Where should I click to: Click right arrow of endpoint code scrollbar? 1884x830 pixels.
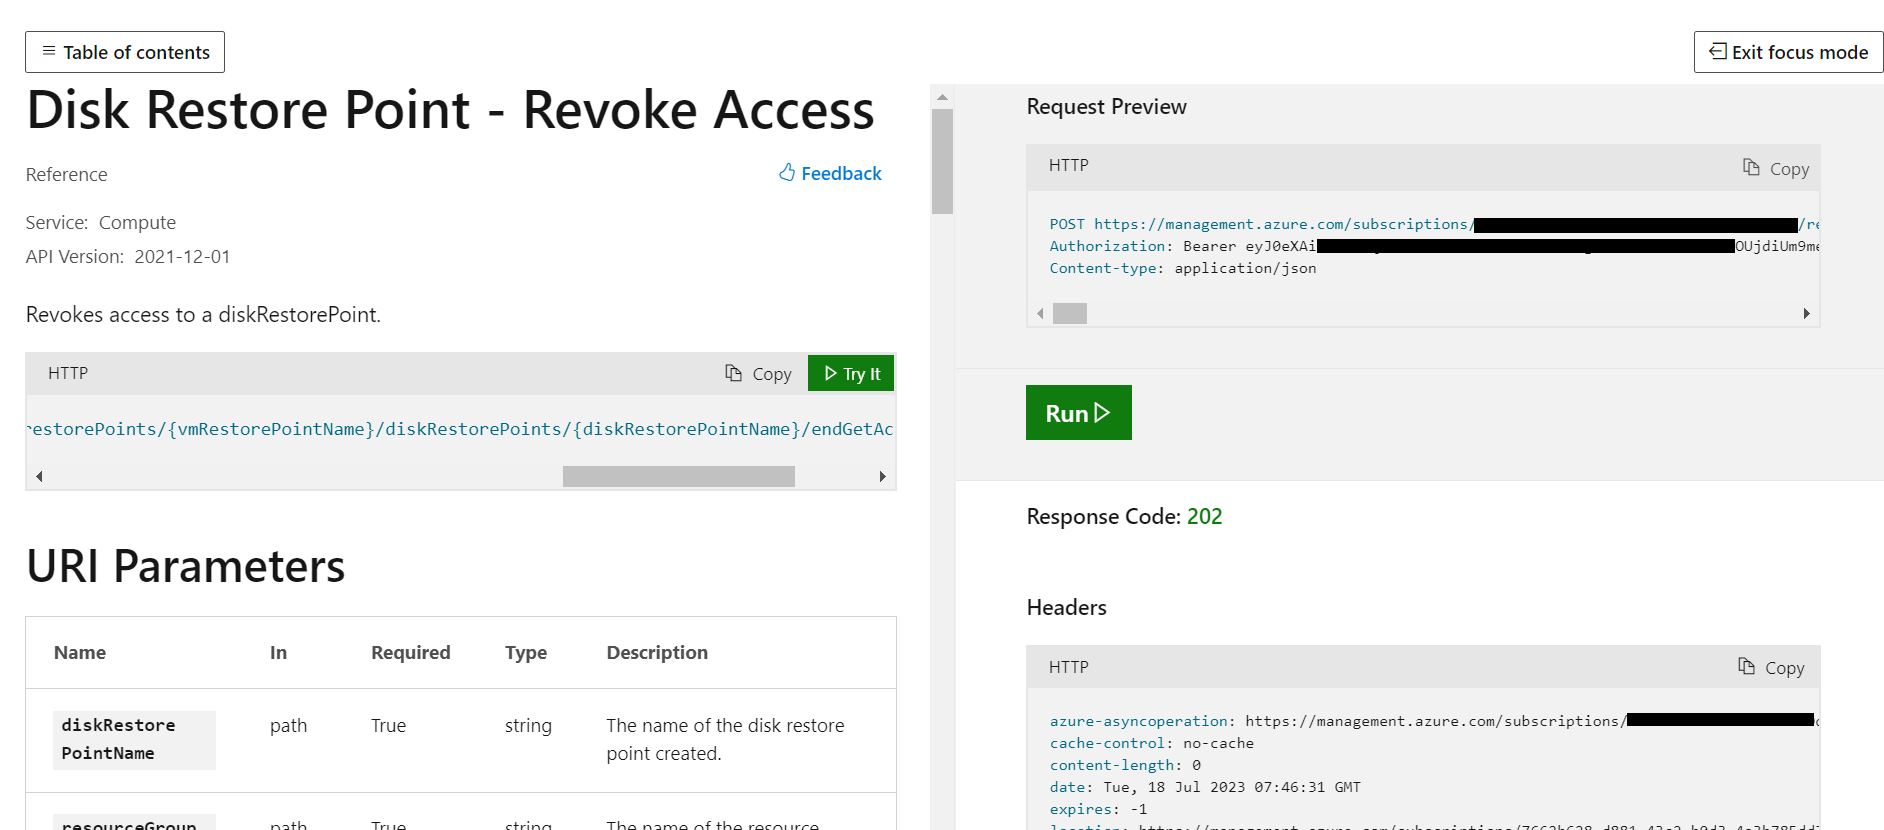(882, 476)
